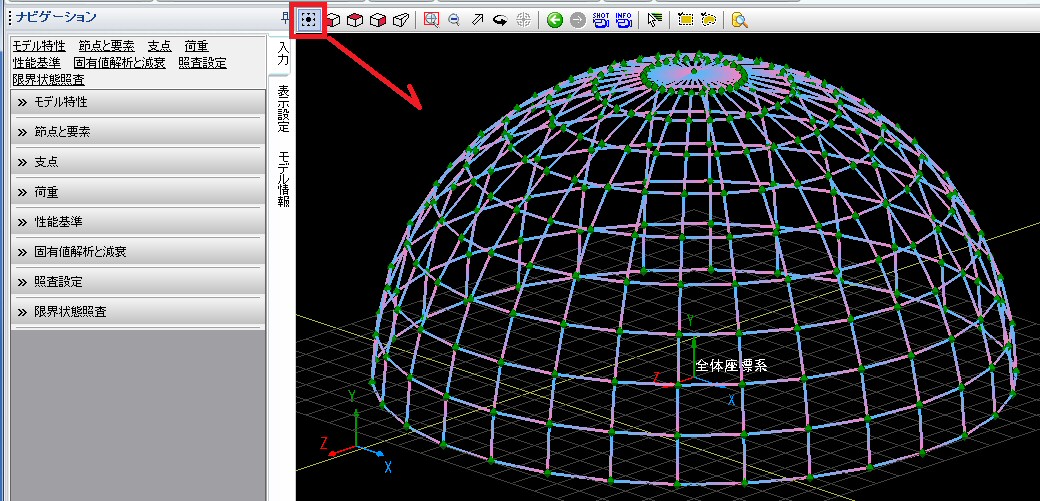Expand the 節点と要素 section
The image size is (1040, 501).
[138, 132]
